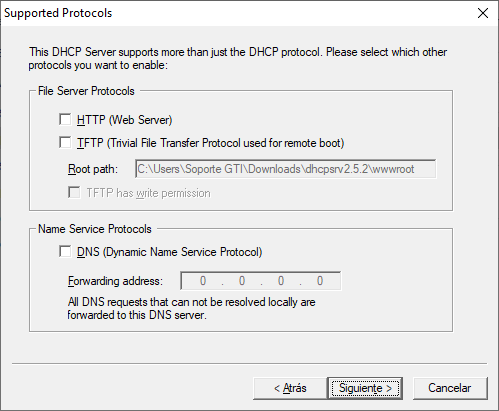
Task: Click the File Server Protocols group heading
Action: click(86, 91)
